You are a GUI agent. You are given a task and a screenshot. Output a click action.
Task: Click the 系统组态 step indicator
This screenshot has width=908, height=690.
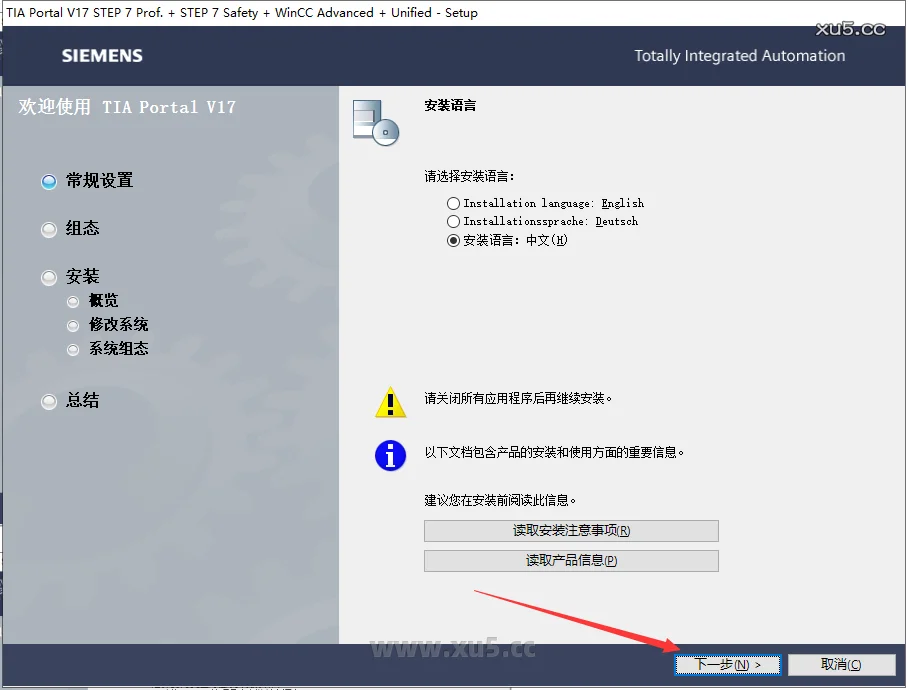coord(72,348)
